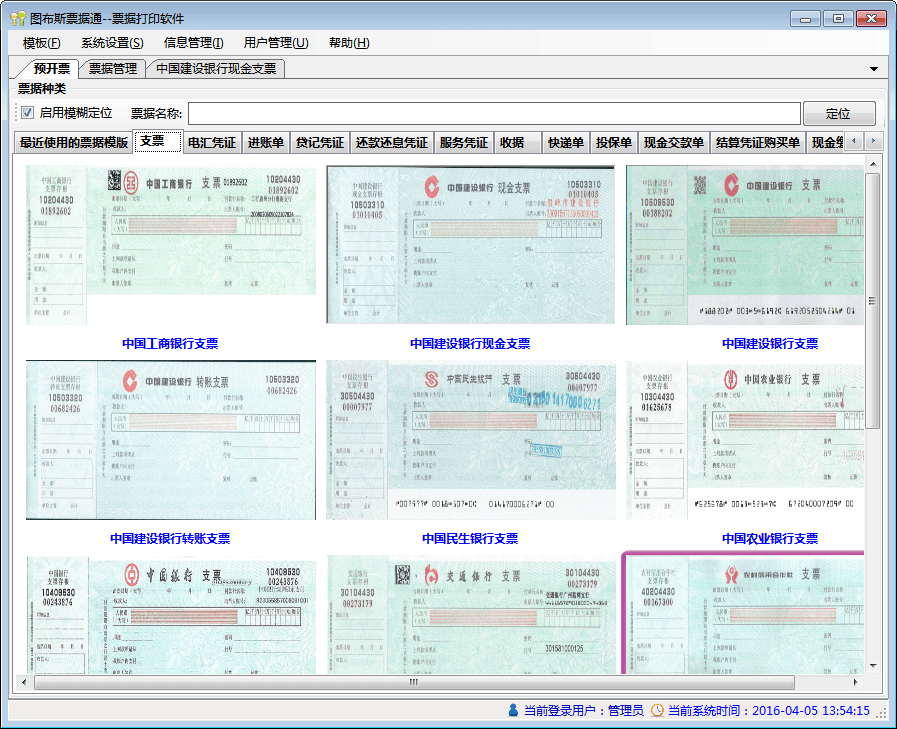The image size is (897, 729).
Task: Select the 还款还息凭证 category tab
Action: click(392, 142)
